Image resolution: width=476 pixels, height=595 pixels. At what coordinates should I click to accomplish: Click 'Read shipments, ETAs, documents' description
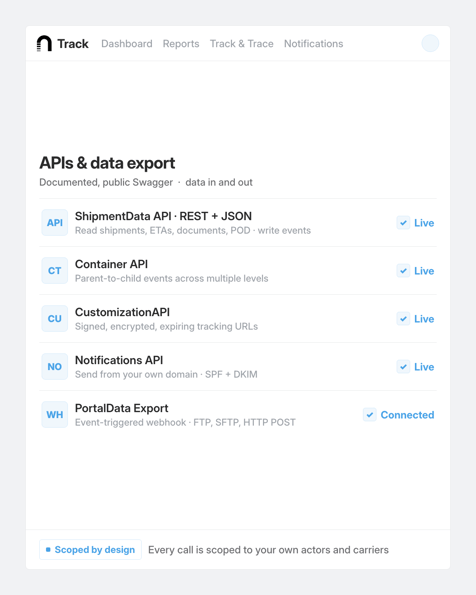[193, 231]
